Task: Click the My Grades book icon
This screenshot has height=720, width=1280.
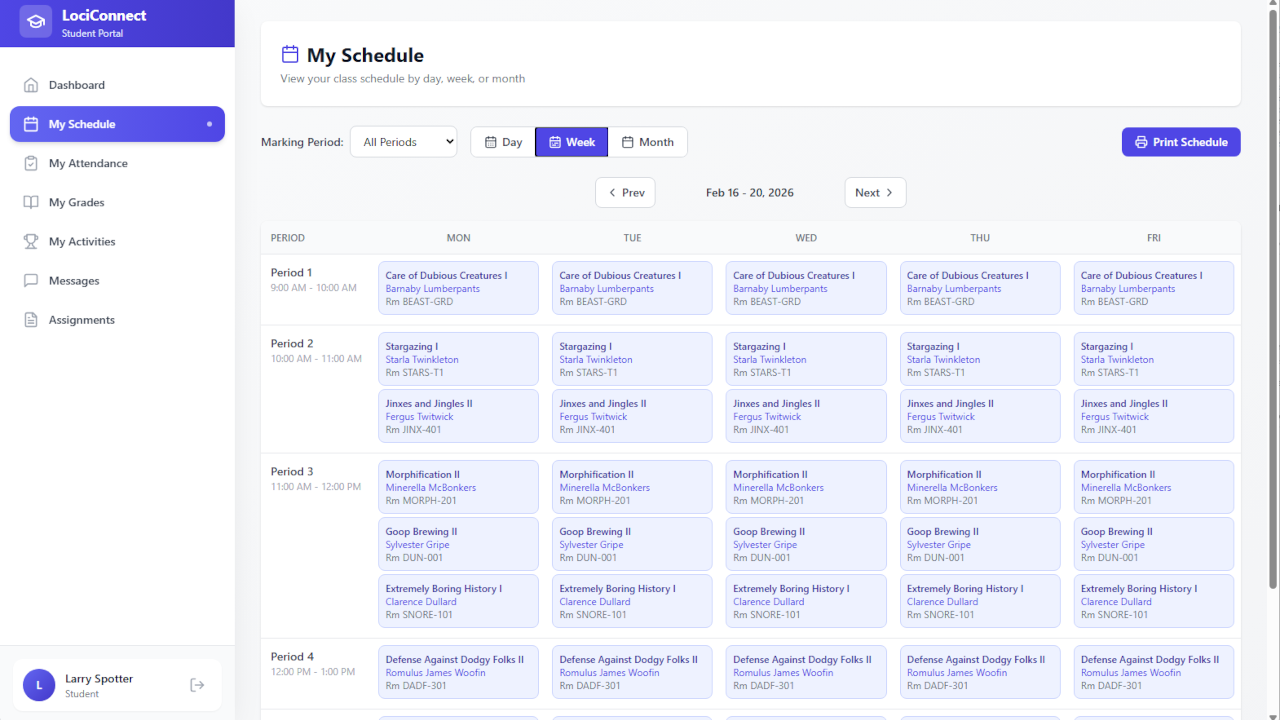Action: 31,202
